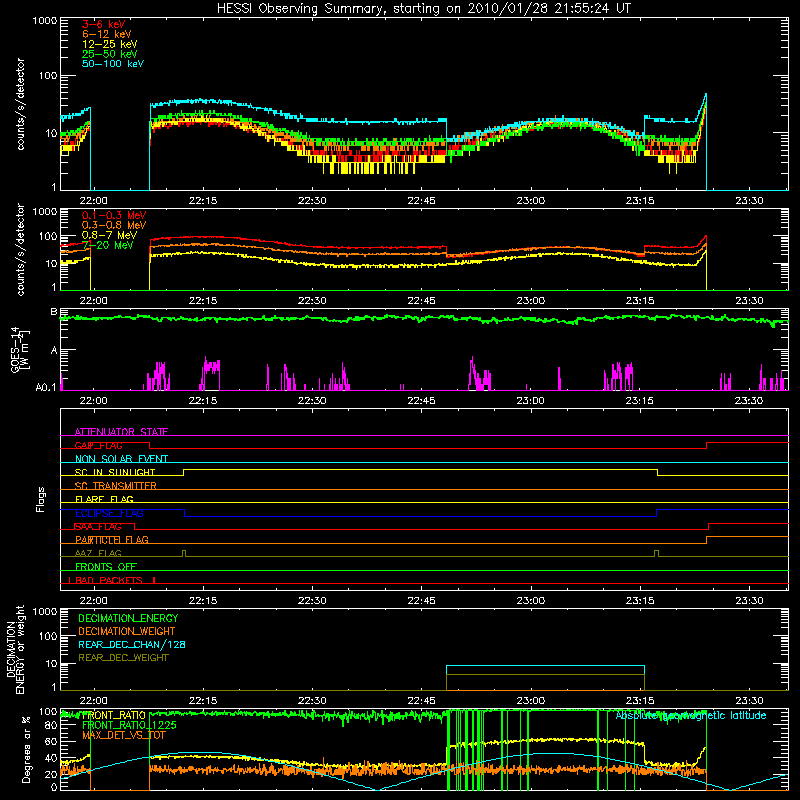The image size is (800, 800).
Task: Click the 22:45 tick under the Flags panel
Action: 421,601
